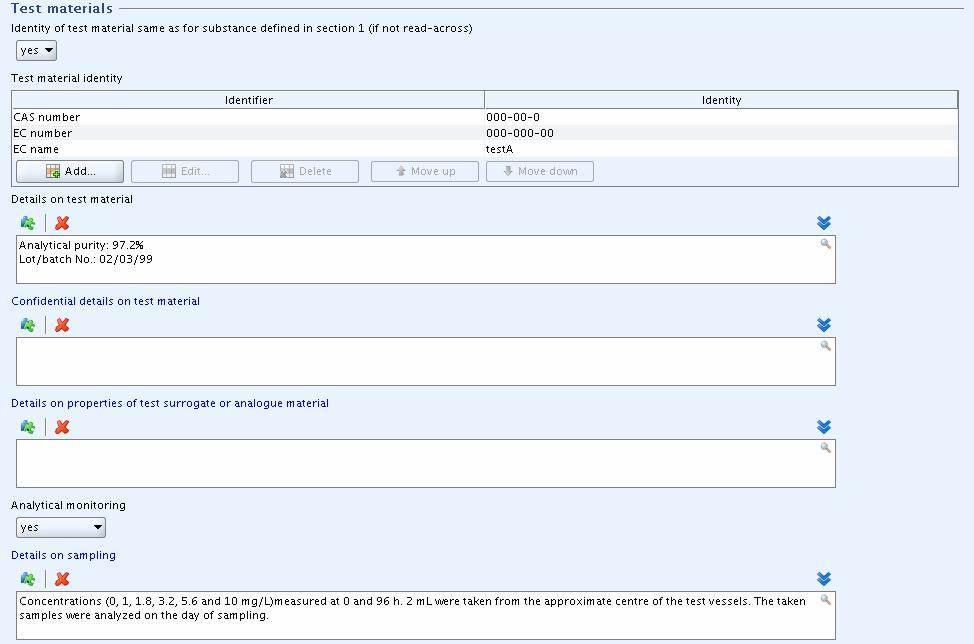Screen dimensions: 974x644
Task: Open the magnifier in the Confidential details box
Action: point(826,346)
